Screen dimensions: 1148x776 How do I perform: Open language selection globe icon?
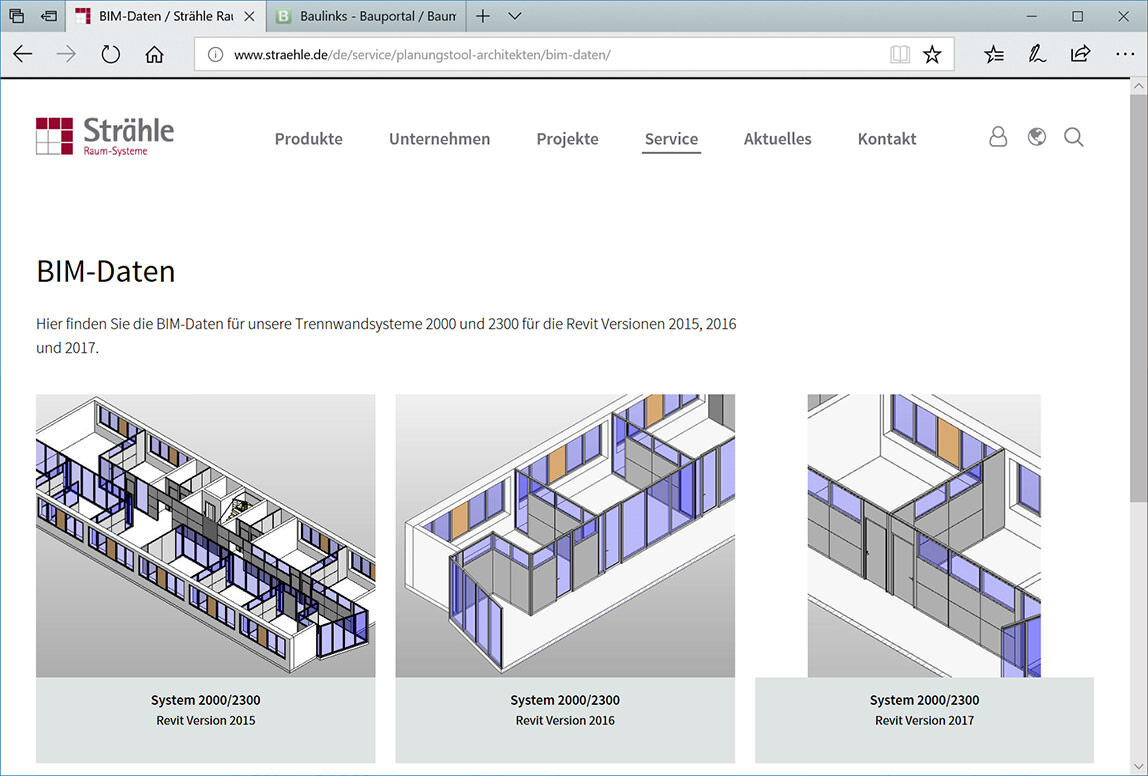[x=1037, y=137]
